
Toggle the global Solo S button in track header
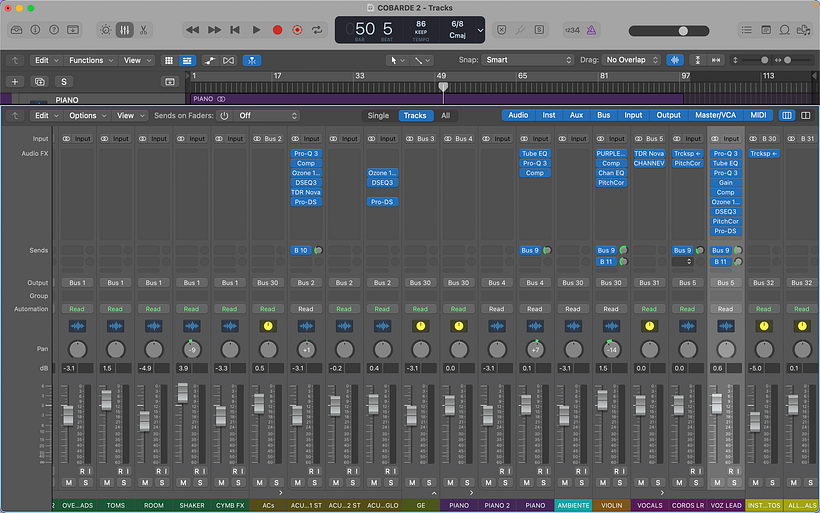pyautogui.click(x=64, y=82)
